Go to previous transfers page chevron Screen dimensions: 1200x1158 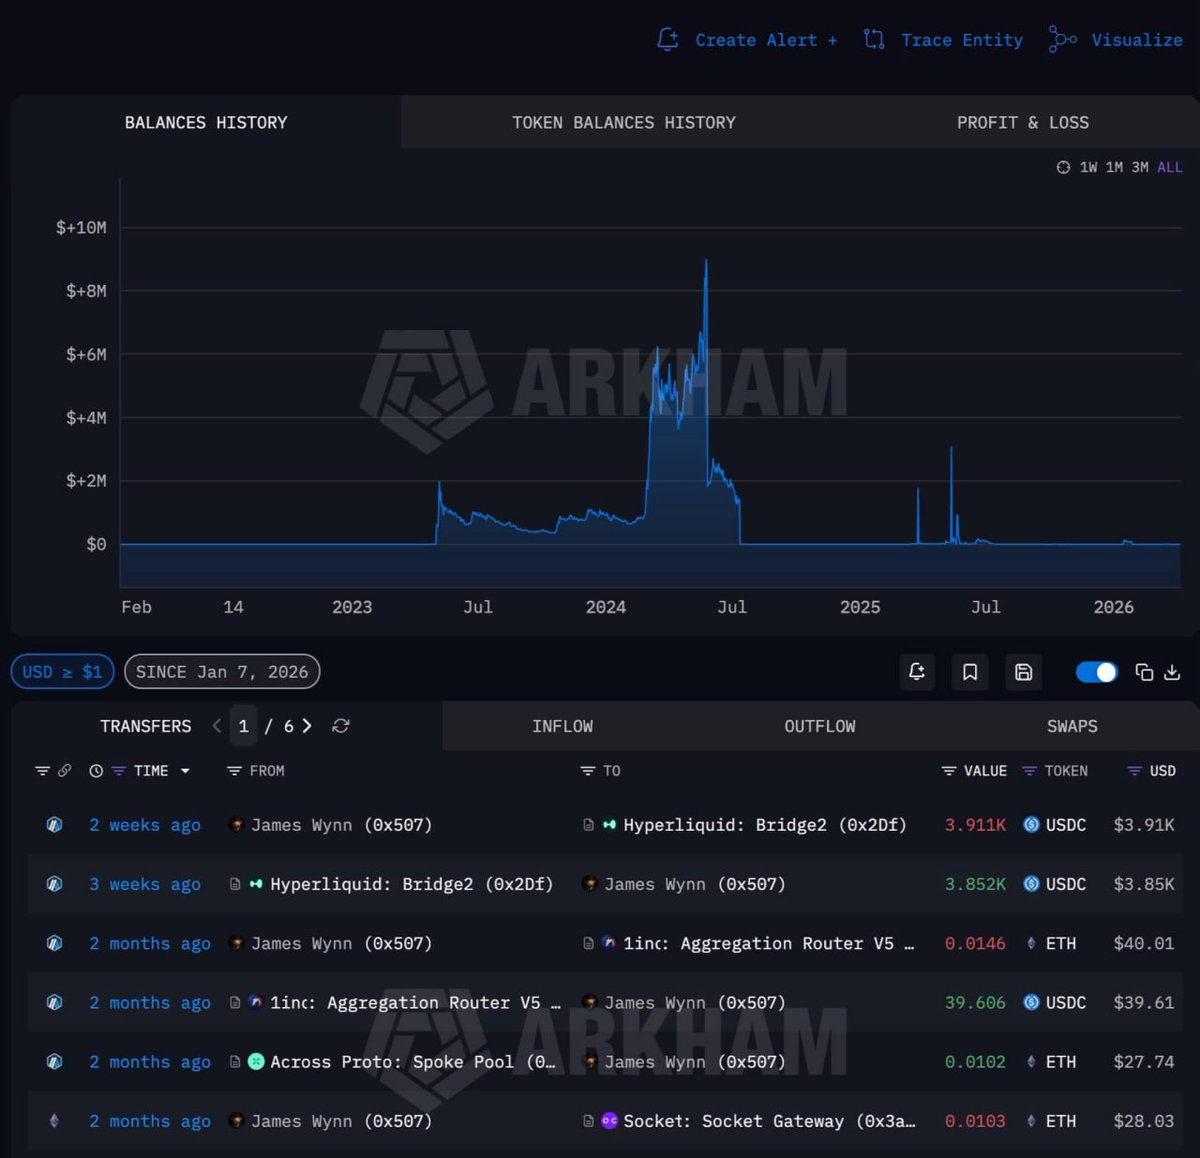217,726
